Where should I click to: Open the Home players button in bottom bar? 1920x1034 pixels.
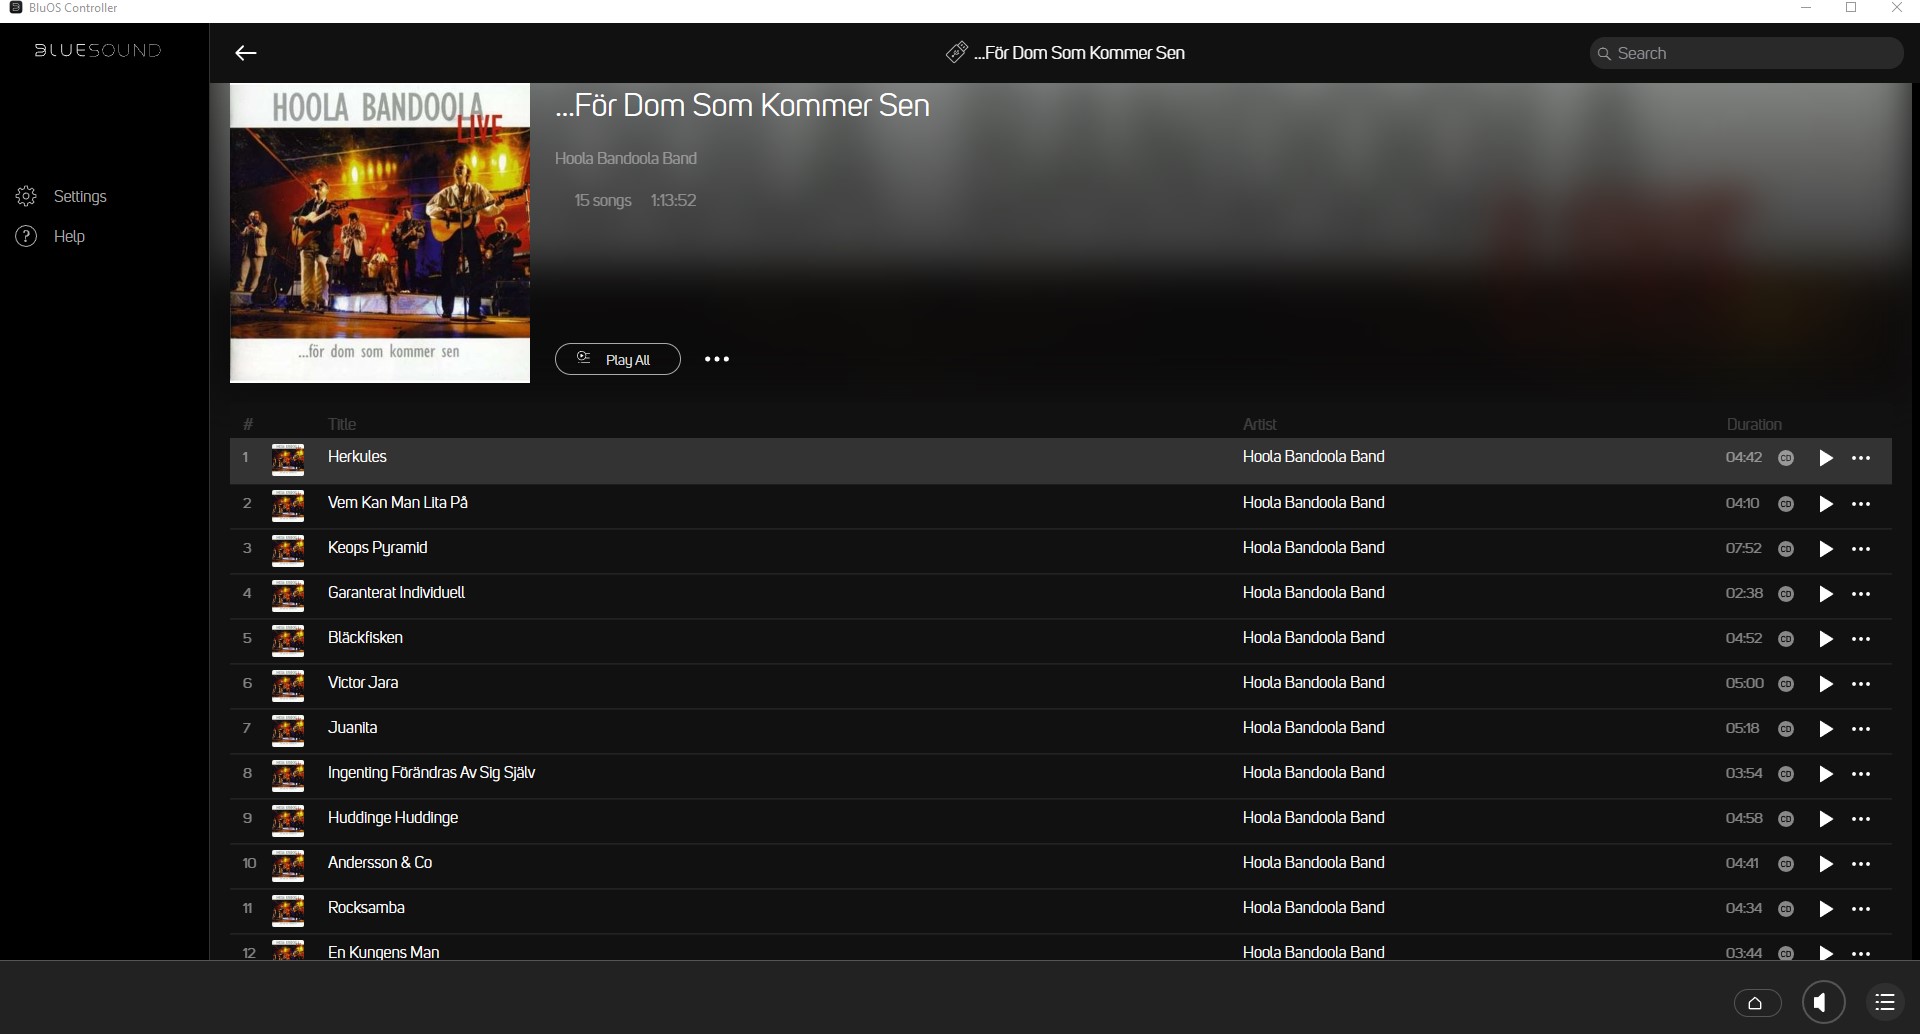[1757, 1003]
